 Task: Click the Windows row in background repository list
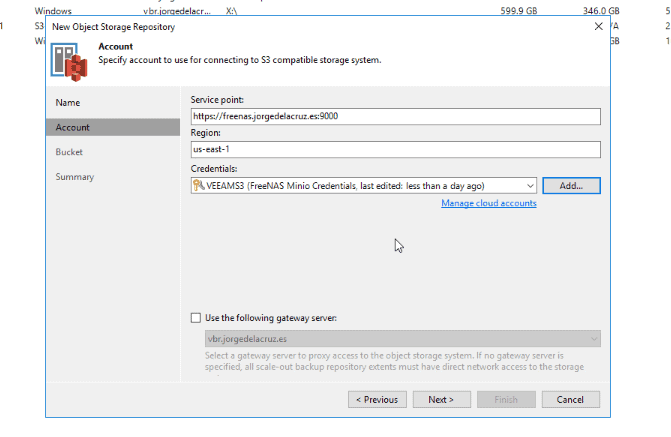(53, 11)
